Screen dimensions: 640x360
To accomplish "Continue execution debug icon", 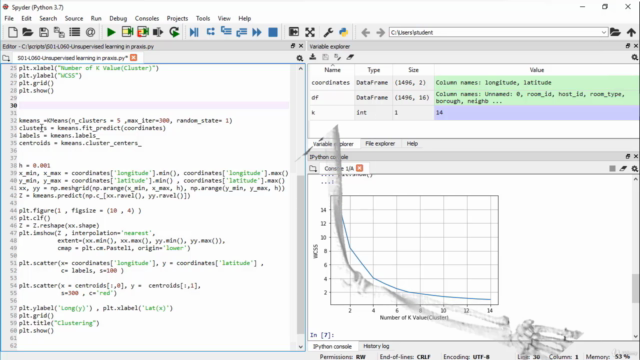I will (257, 32).
